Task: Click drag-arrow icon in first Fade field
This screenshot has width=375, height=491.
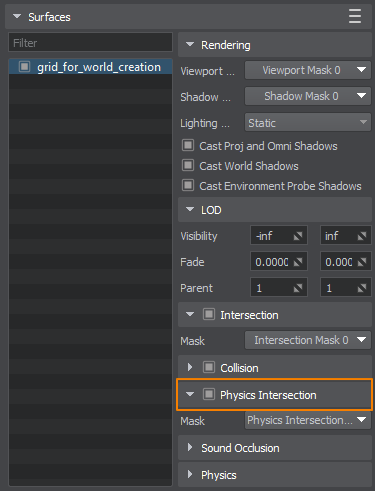Action: [x=298, y=262]
